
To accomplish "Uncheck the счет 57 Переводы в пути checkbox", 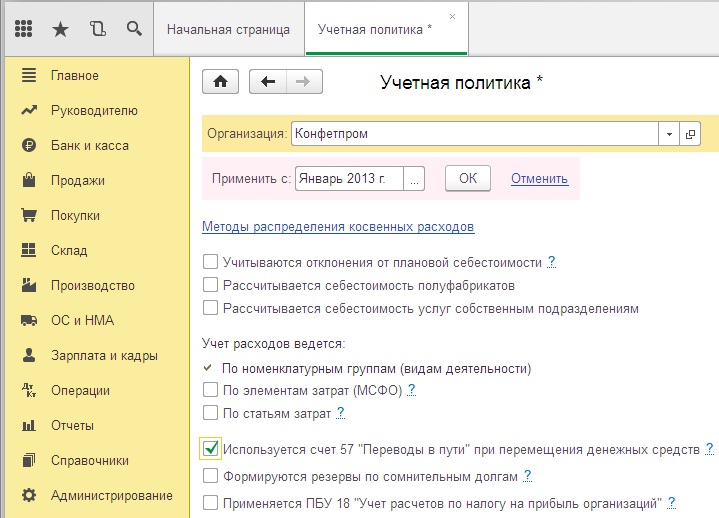I will coord(210,449).
